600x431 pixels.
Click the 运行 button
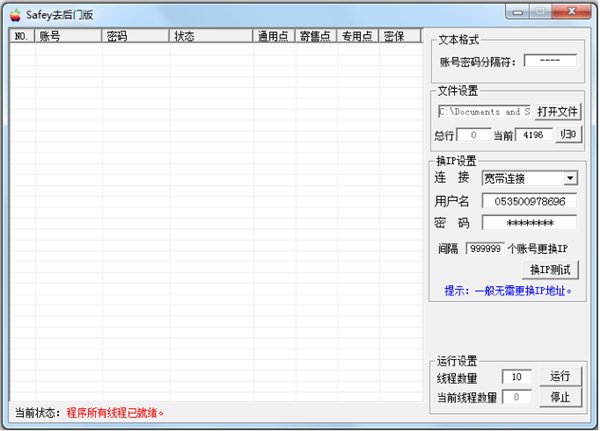tap(560, 376)
